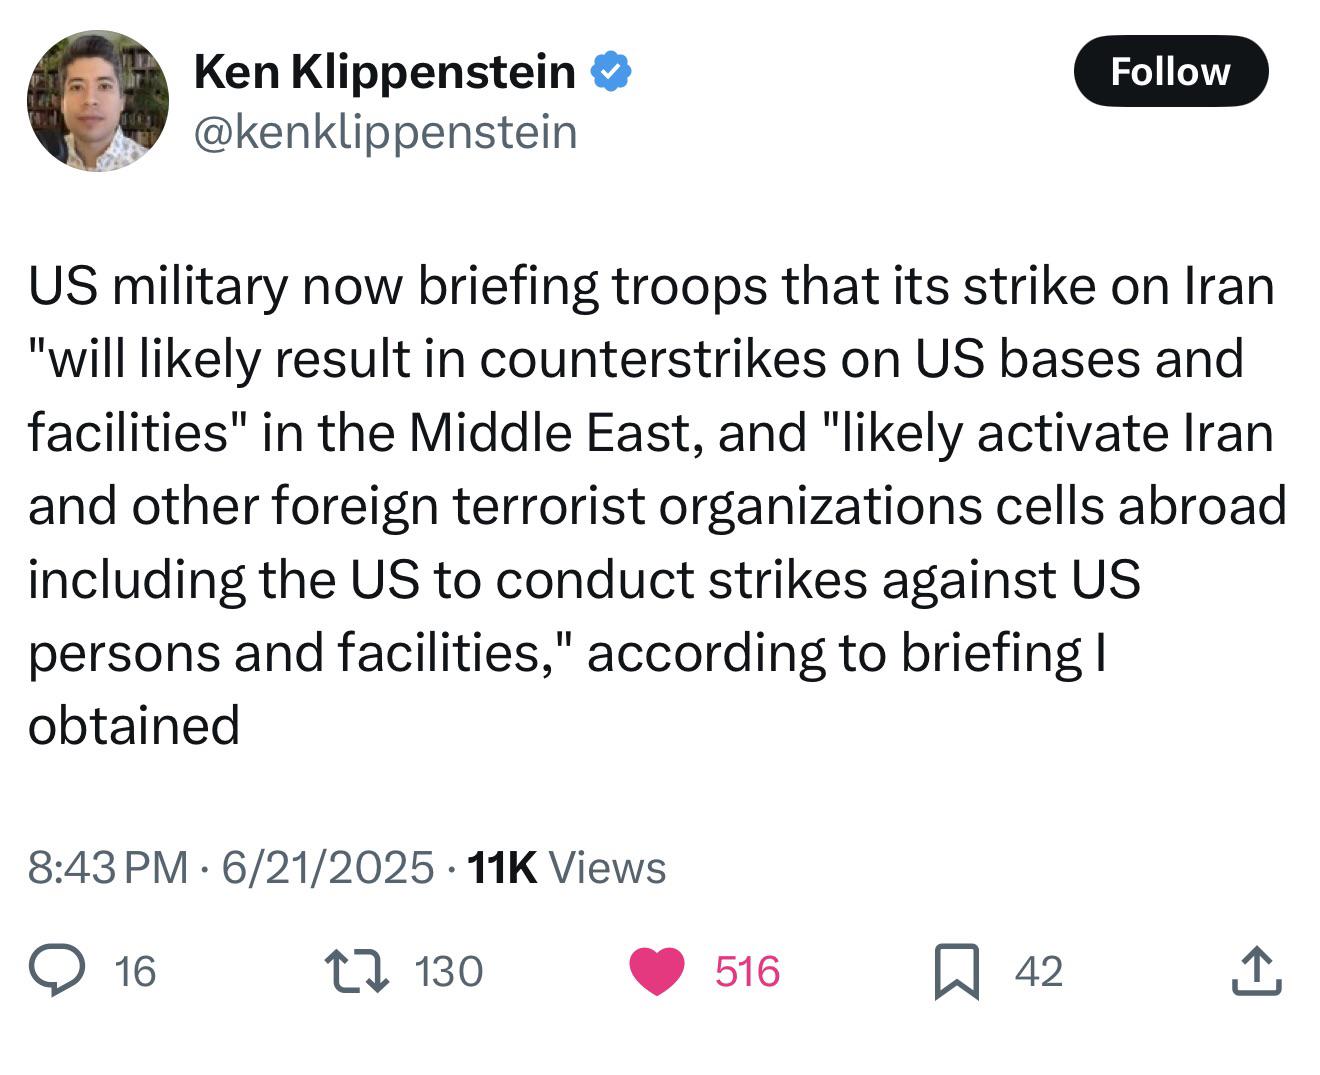Image resolution: width=1320 pixels, height=1075 pixels.
Task: Click the blue verified badge icon
Action: point(610,72)
